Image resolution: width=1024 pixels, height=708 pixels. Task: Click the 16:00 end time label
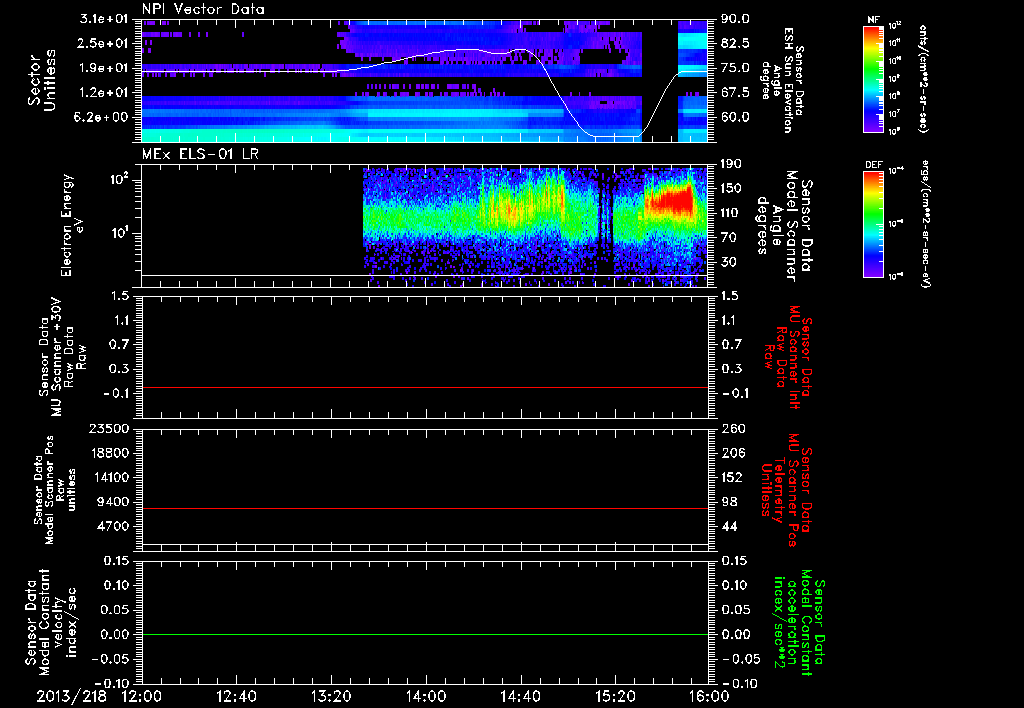709,694
